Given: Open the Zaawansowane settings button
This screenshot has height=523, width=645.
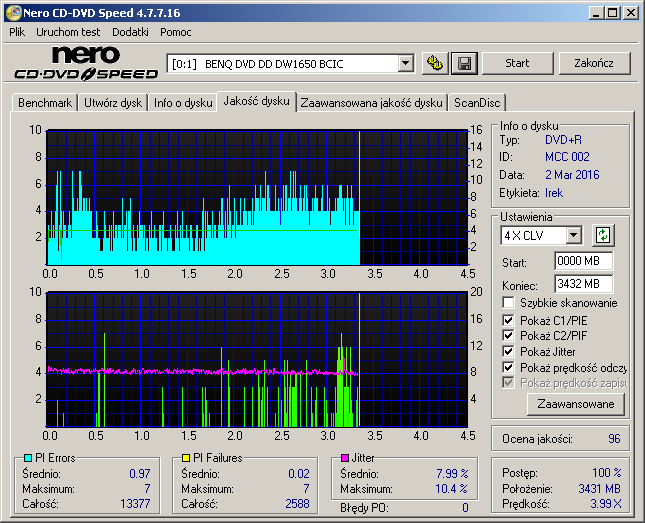Looking at the screenshot, I should [575, 404].
